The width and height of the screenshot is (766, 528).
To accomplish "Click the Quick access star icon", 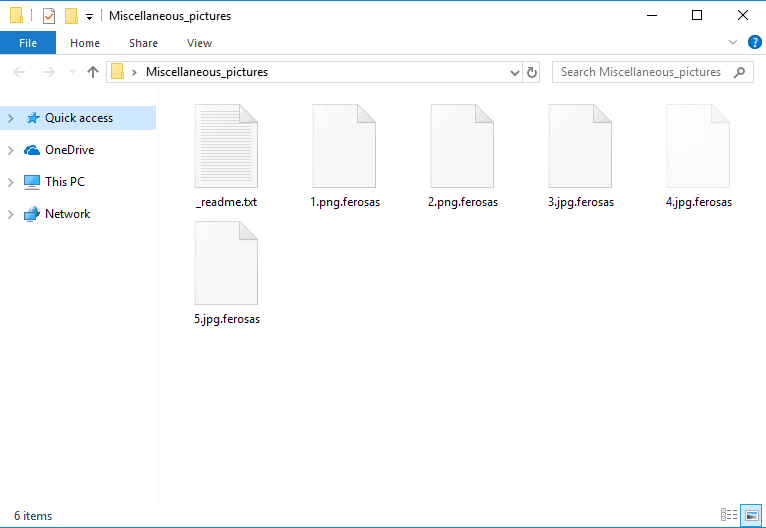I will (x=33, y=118).
